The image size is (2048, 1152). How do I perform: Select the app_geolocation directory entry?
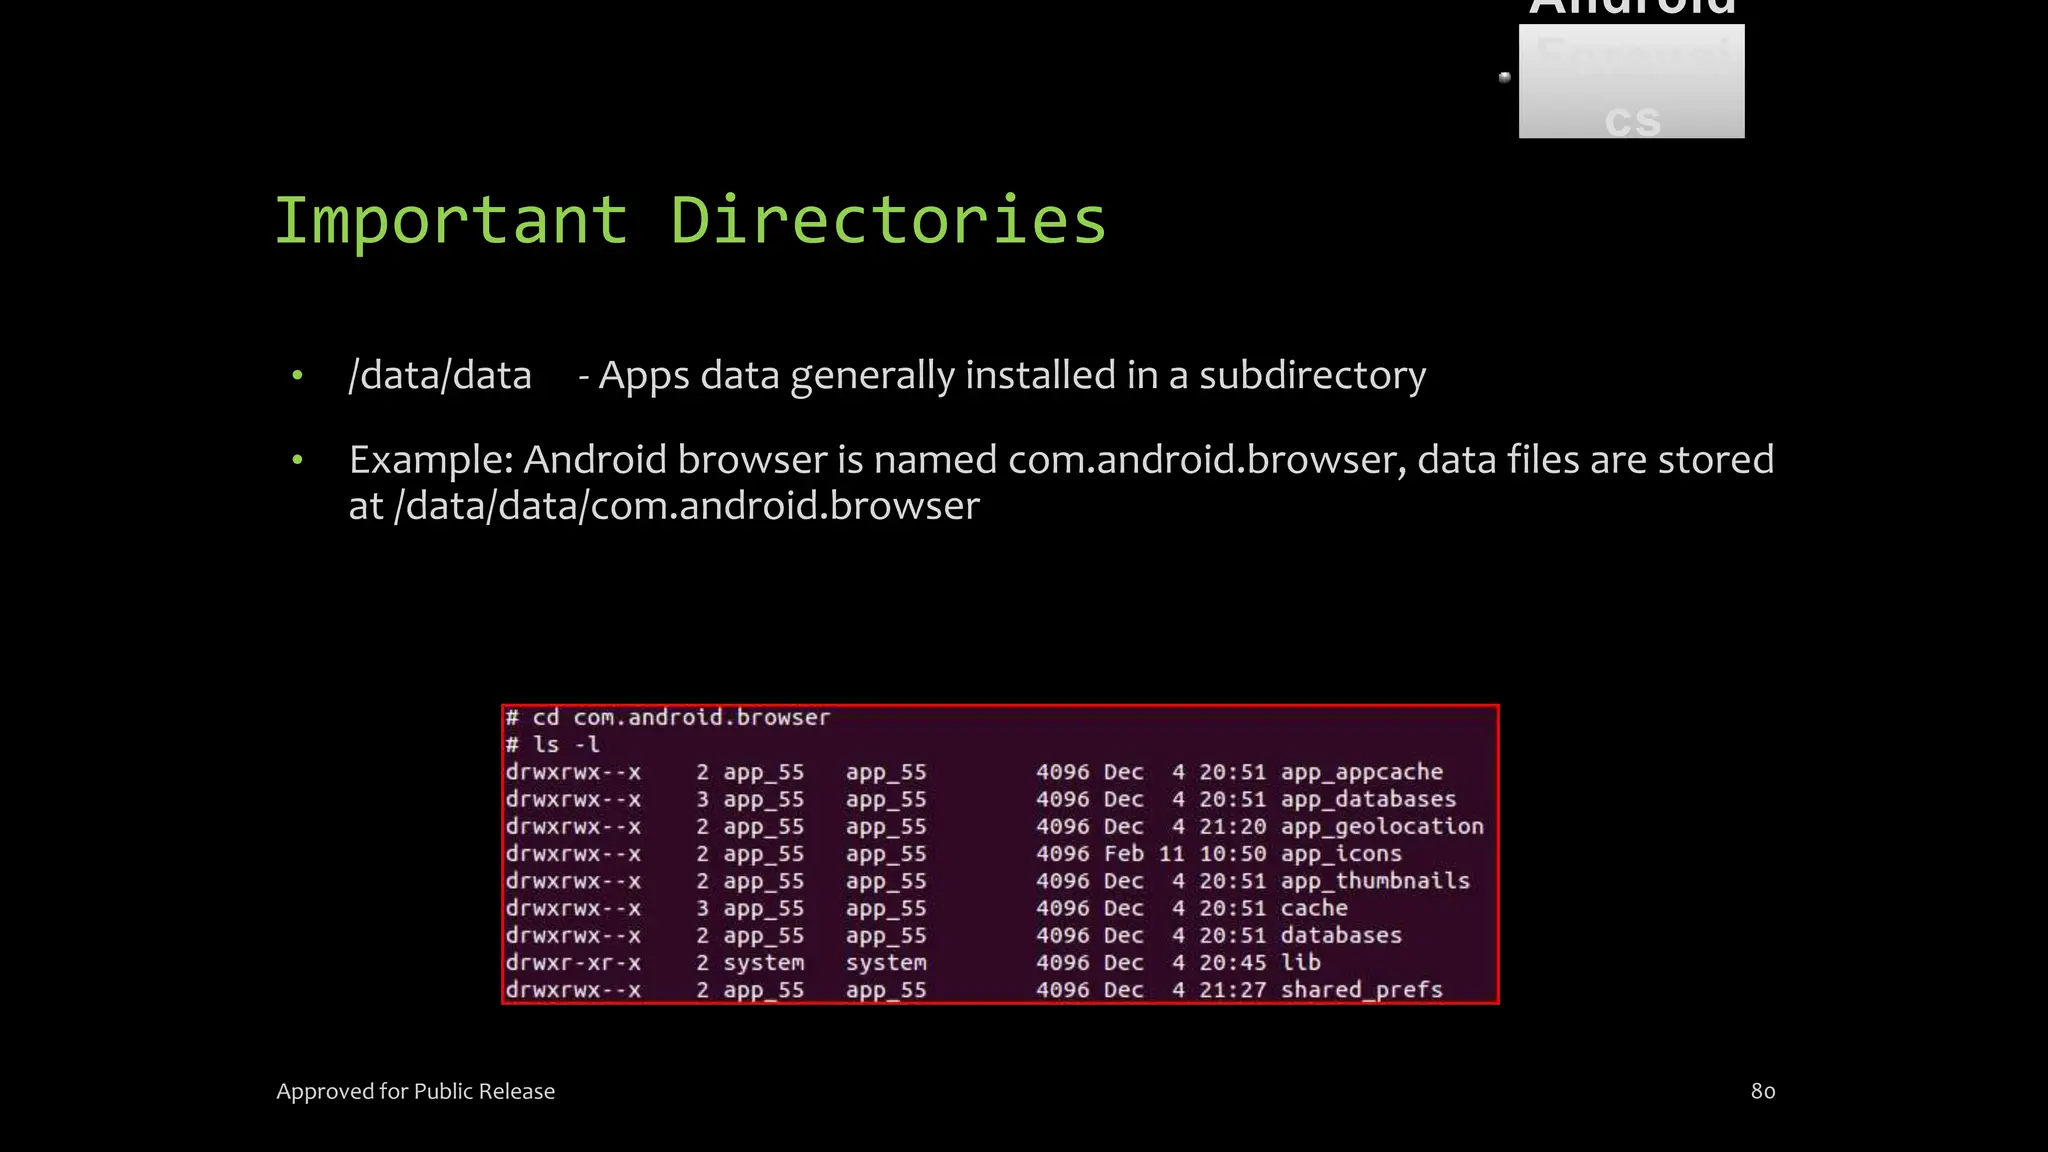point(1381,826)
